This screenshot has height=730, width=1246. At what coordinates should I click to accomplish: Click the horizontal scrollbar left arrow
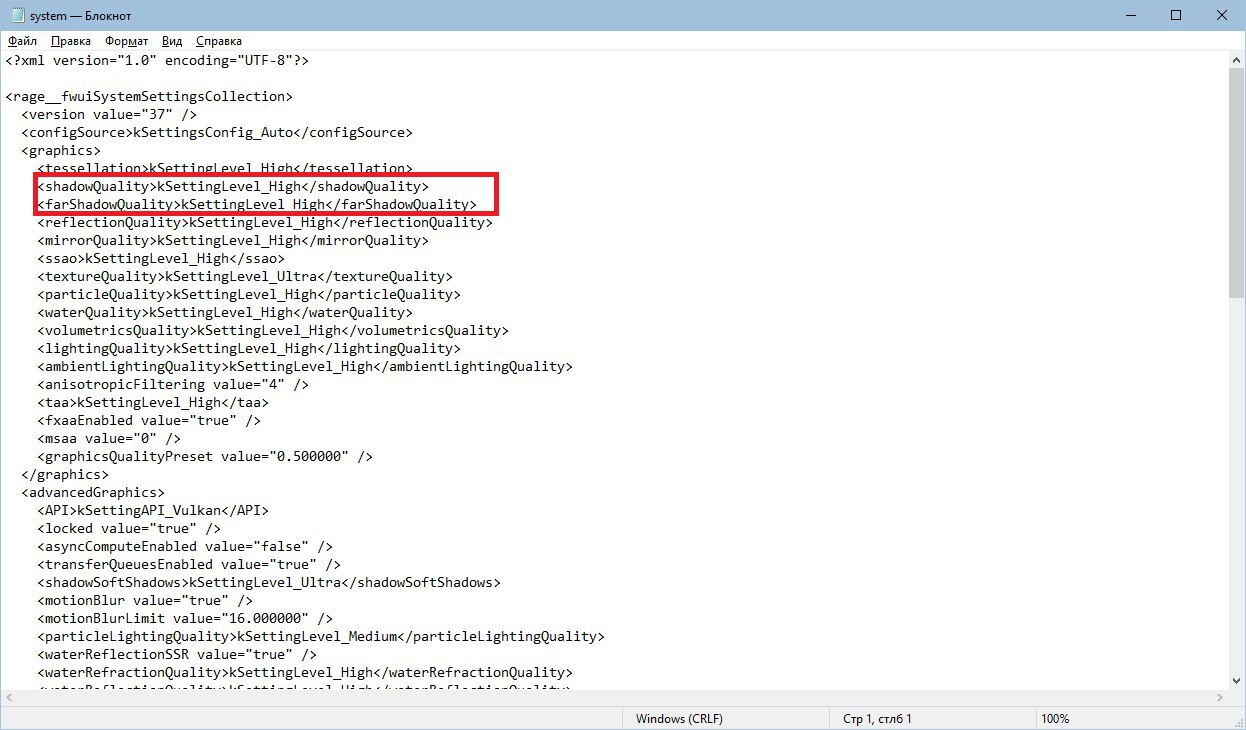point(9,697)
